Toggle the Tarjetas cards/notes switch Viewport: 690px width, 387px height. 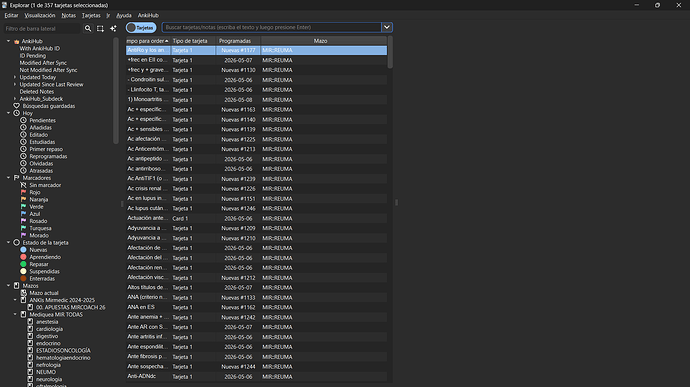coord(141,28)
